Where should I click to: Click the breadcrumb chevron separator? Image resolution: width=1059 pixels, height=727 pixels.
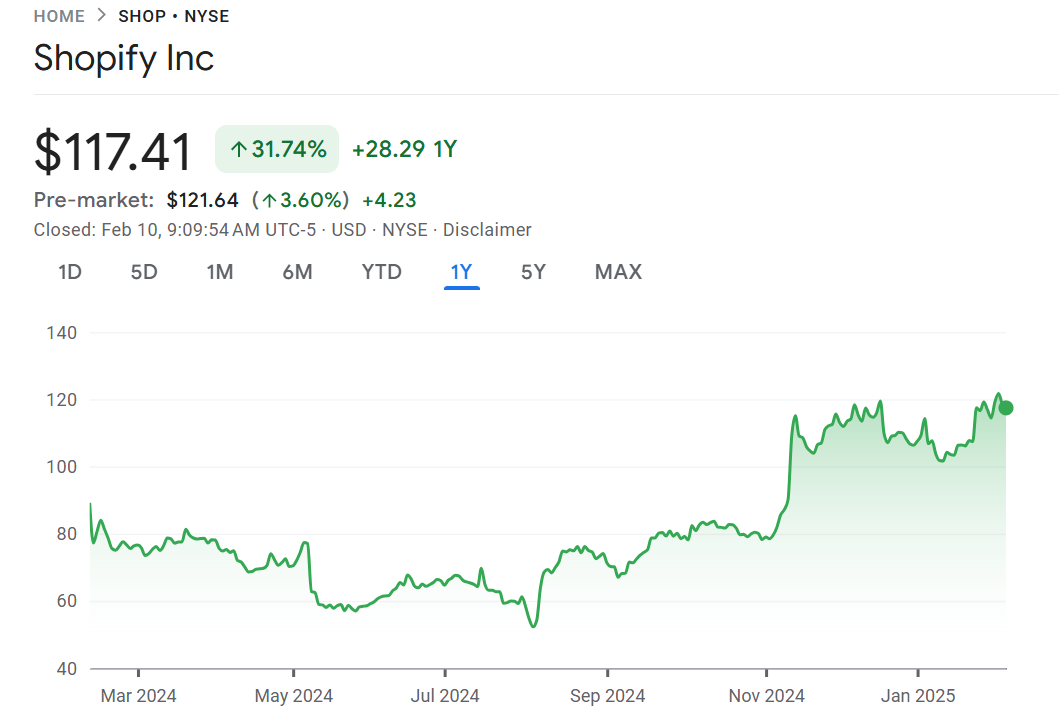click(102, 16)
